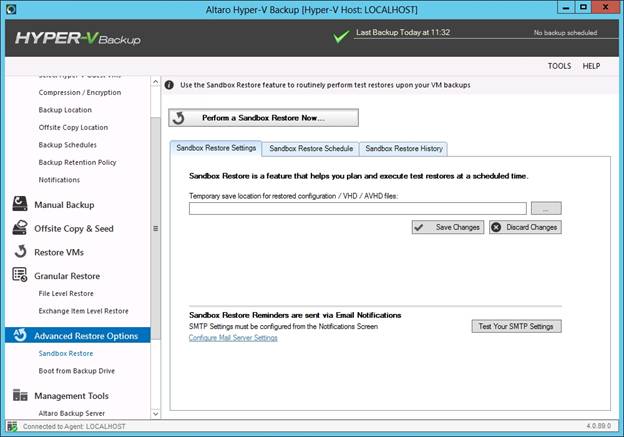Click the HYPER-V Backup logo
624x437 pixels.
(x=78, y=38)
